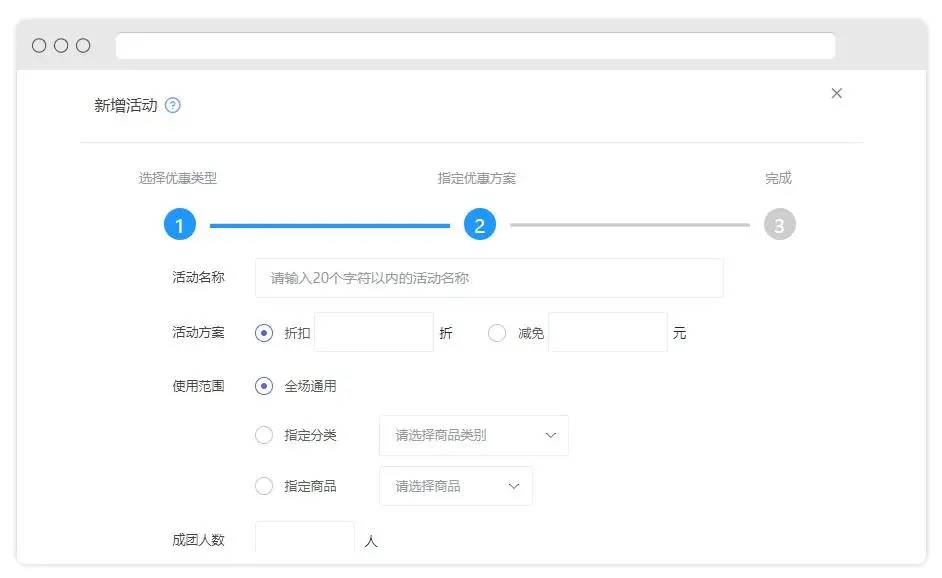The width and height of the screenshot is (942, 578).
Task: Close the 新增活动 dialog with the X
Action: click(x=837, y=93)
